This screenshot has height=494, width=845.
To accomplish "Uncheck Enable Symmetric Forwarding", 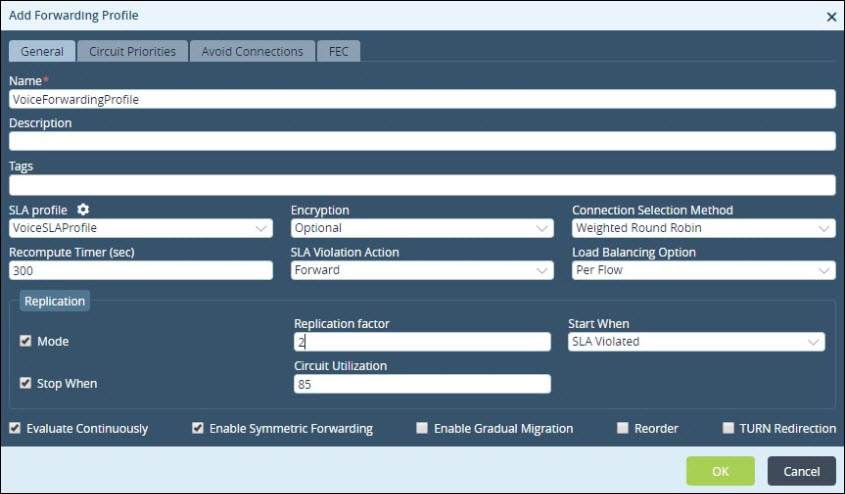I will pos(198,428).
